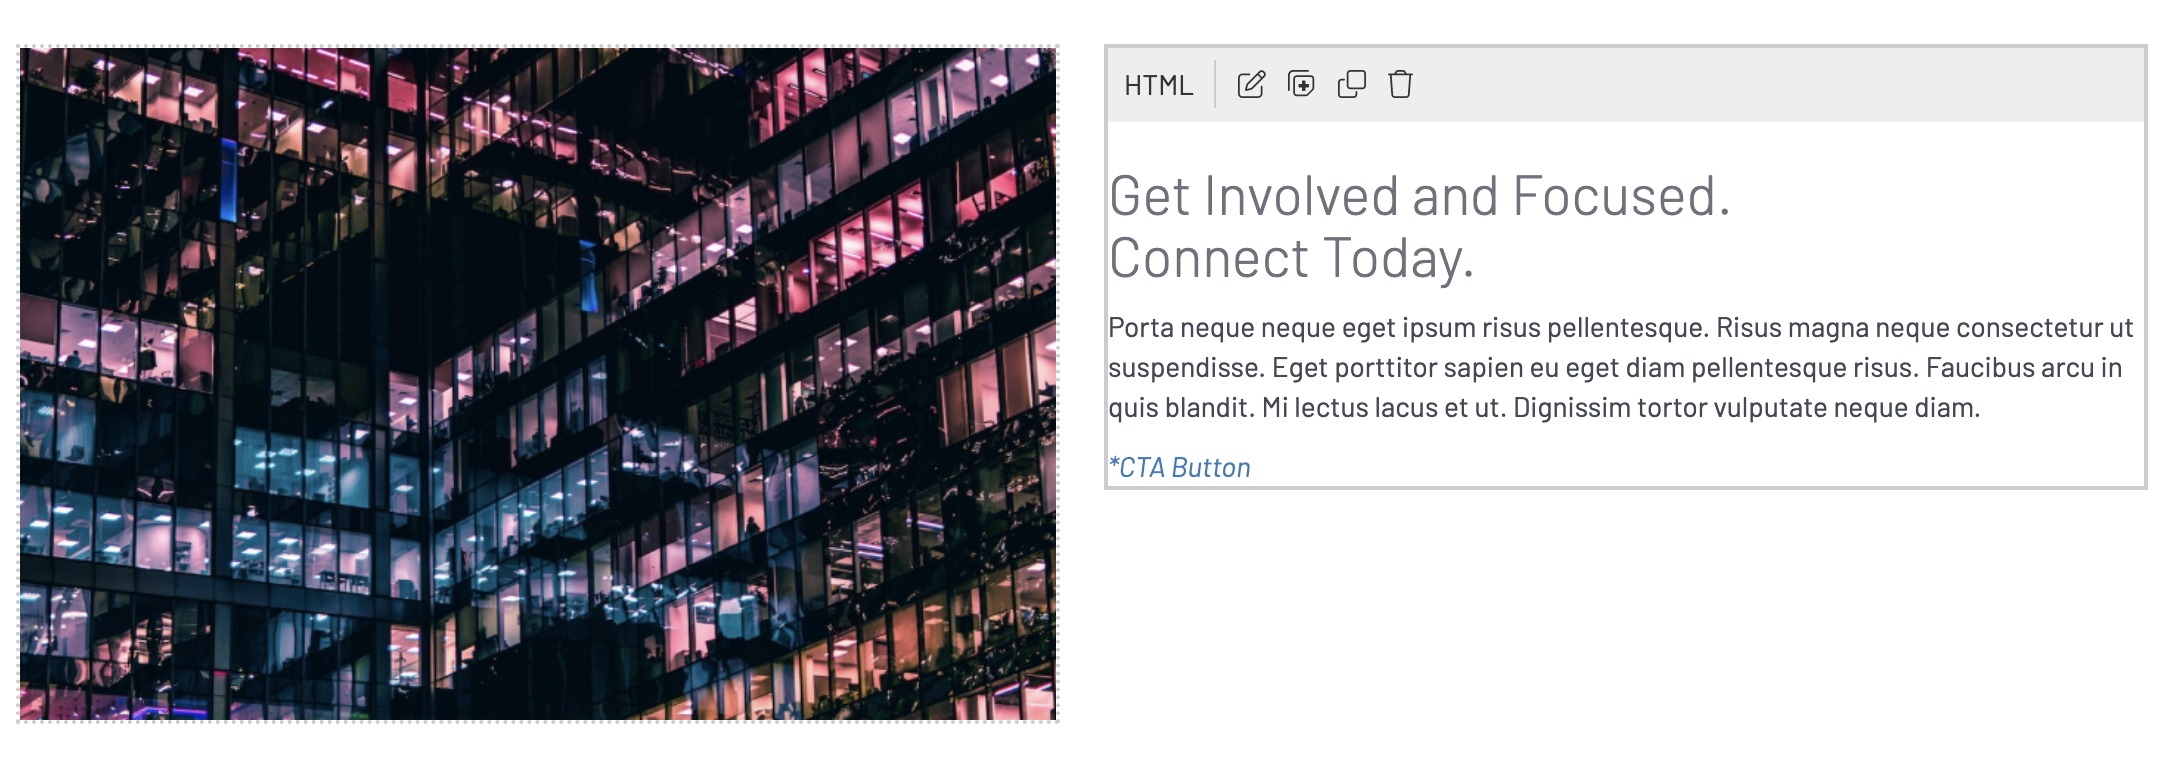Click the trash can to remove the content block

1400,86
